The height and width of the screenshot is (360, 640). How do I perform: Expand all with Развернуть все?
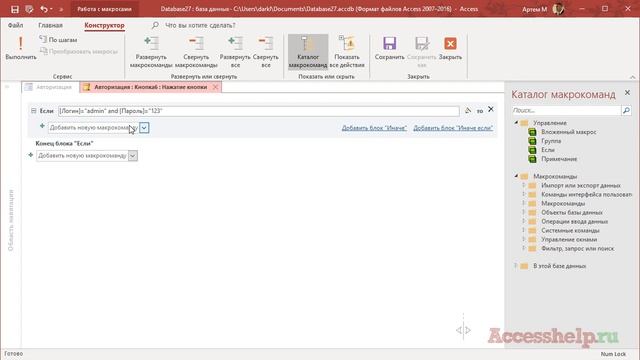point(235,52)
